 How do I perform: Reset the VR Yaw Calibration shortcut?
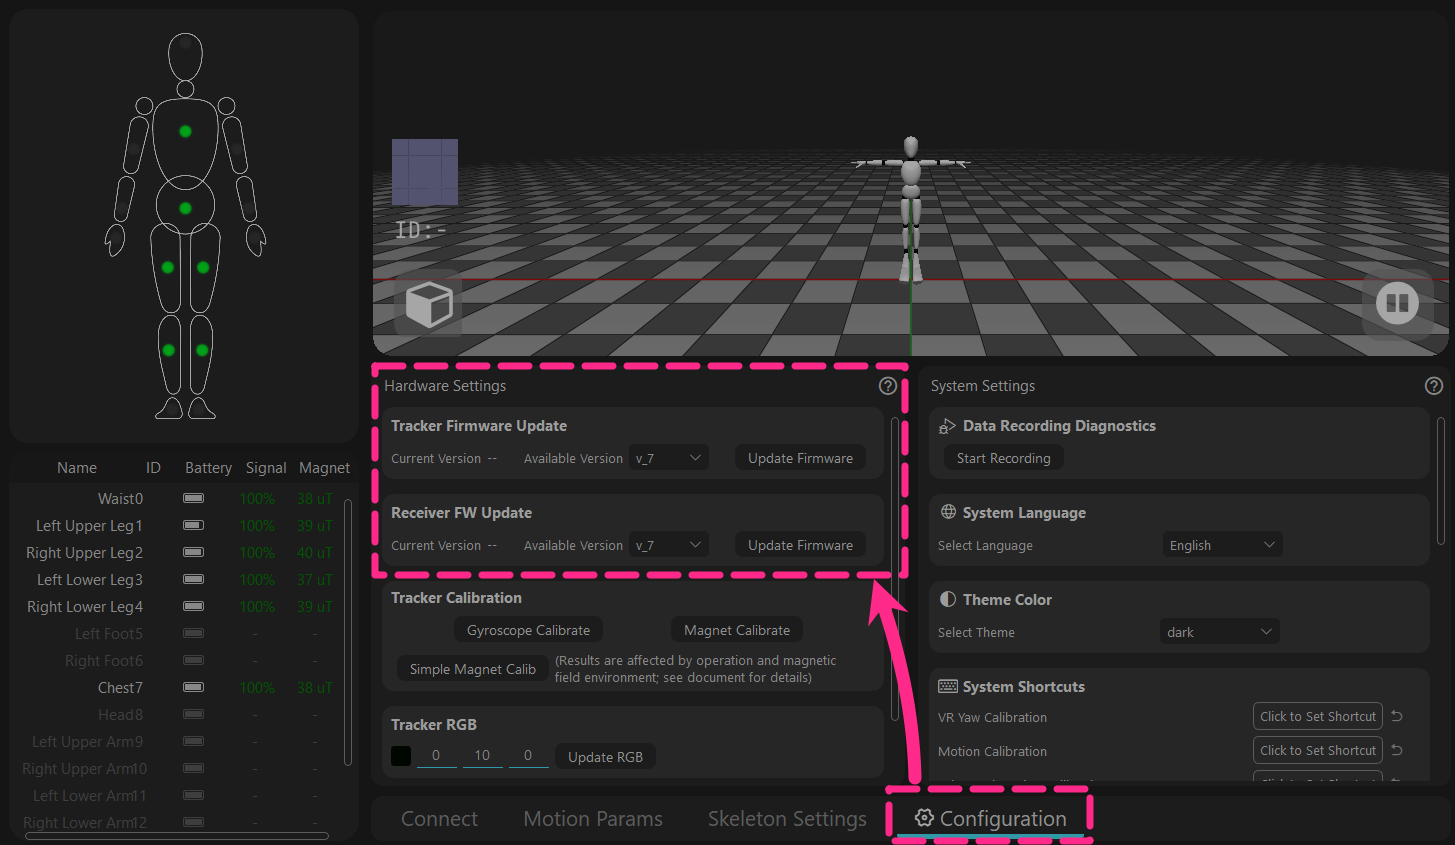(1397, 717)
